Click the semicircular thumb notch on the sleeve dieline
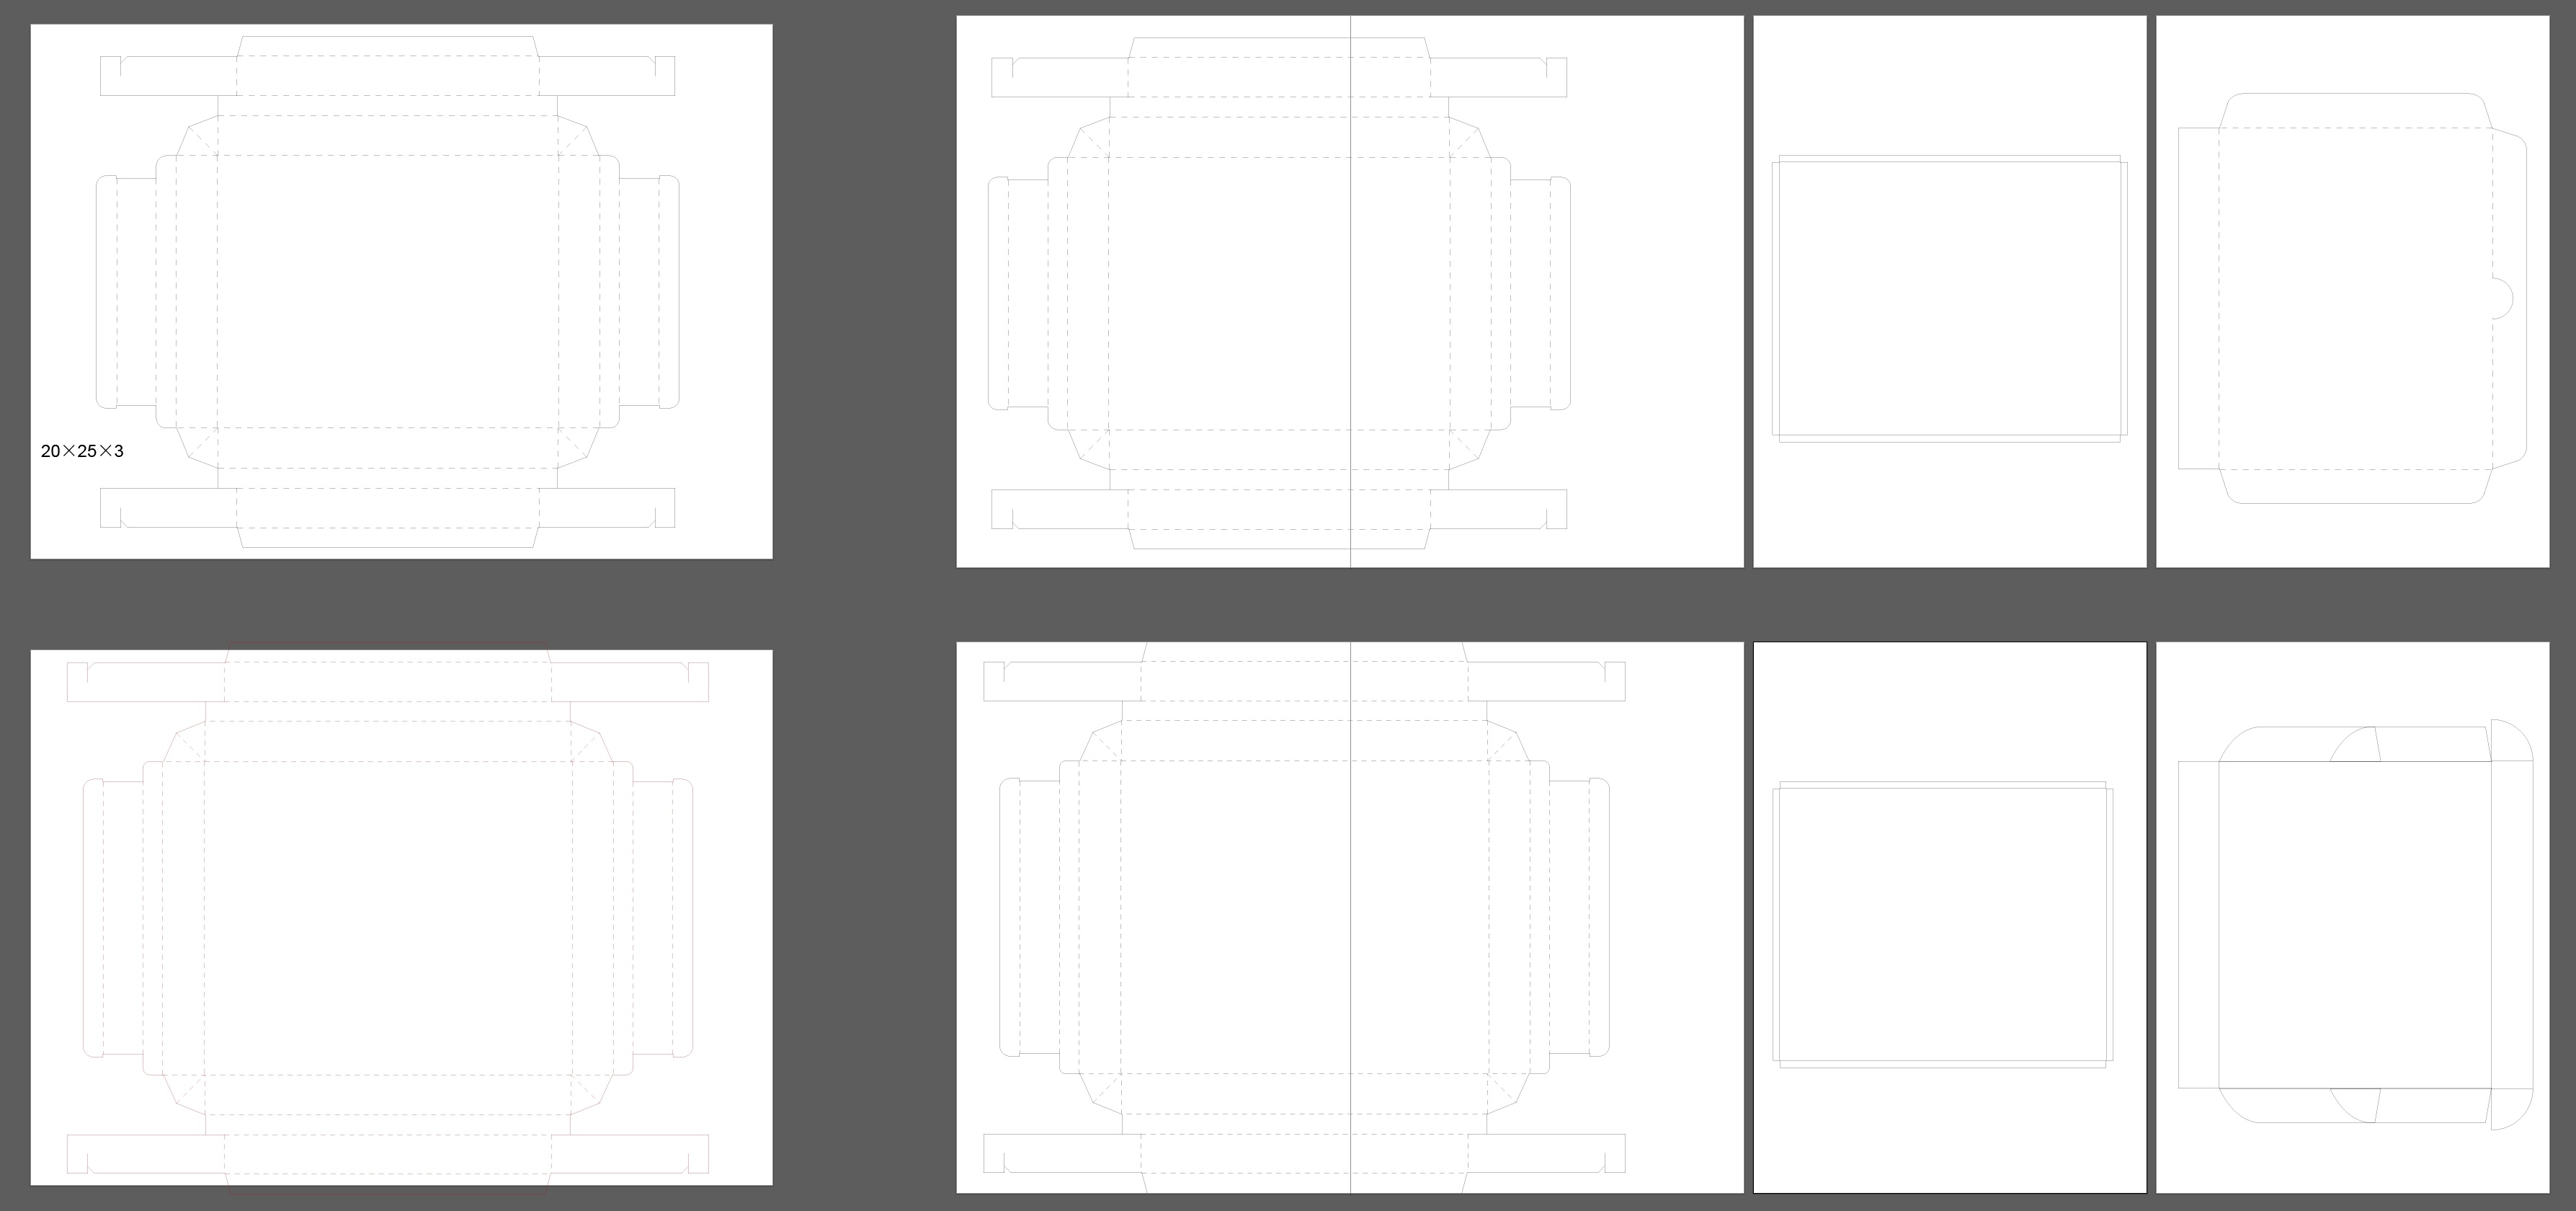This screenshot has width=2576, height=1211. tap(2502, 298)
